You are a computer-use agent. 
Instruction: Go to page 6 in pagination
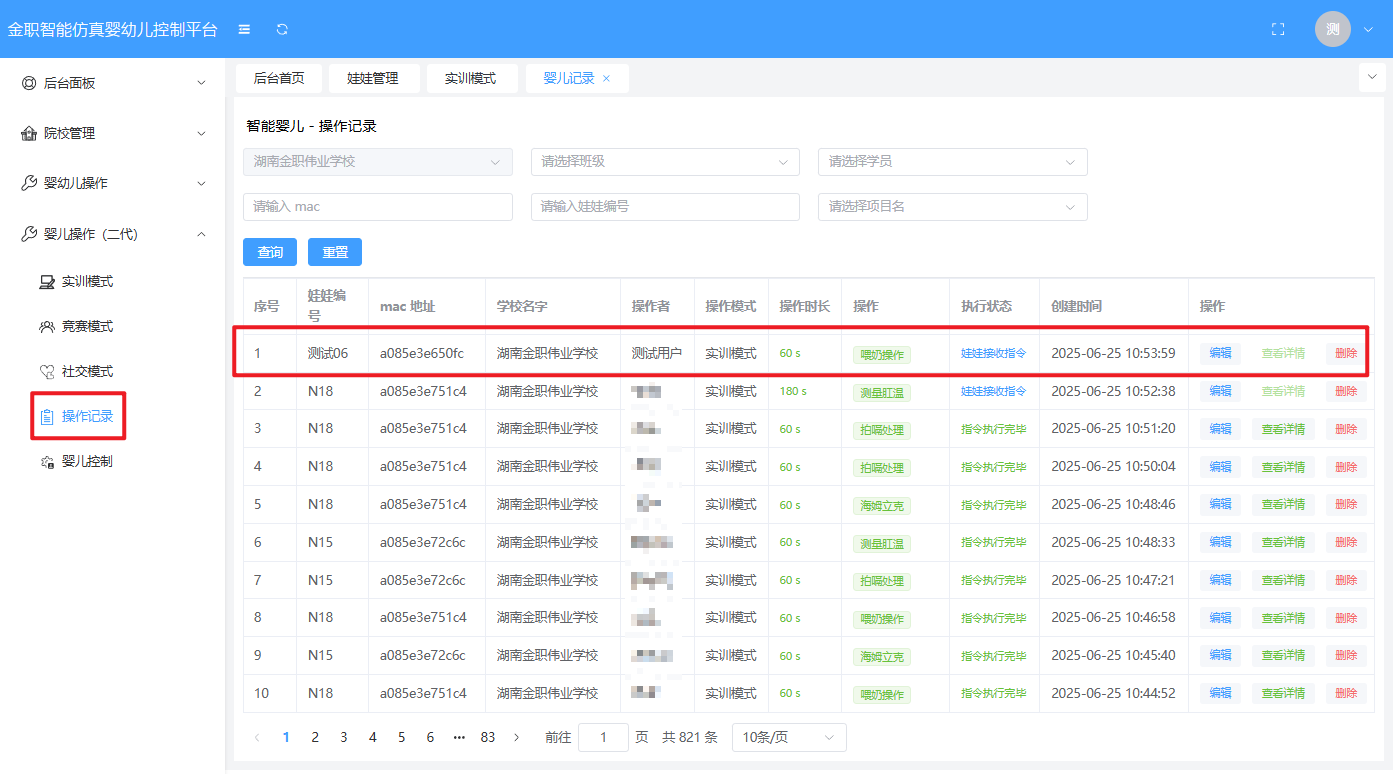[x=430, y=737]
